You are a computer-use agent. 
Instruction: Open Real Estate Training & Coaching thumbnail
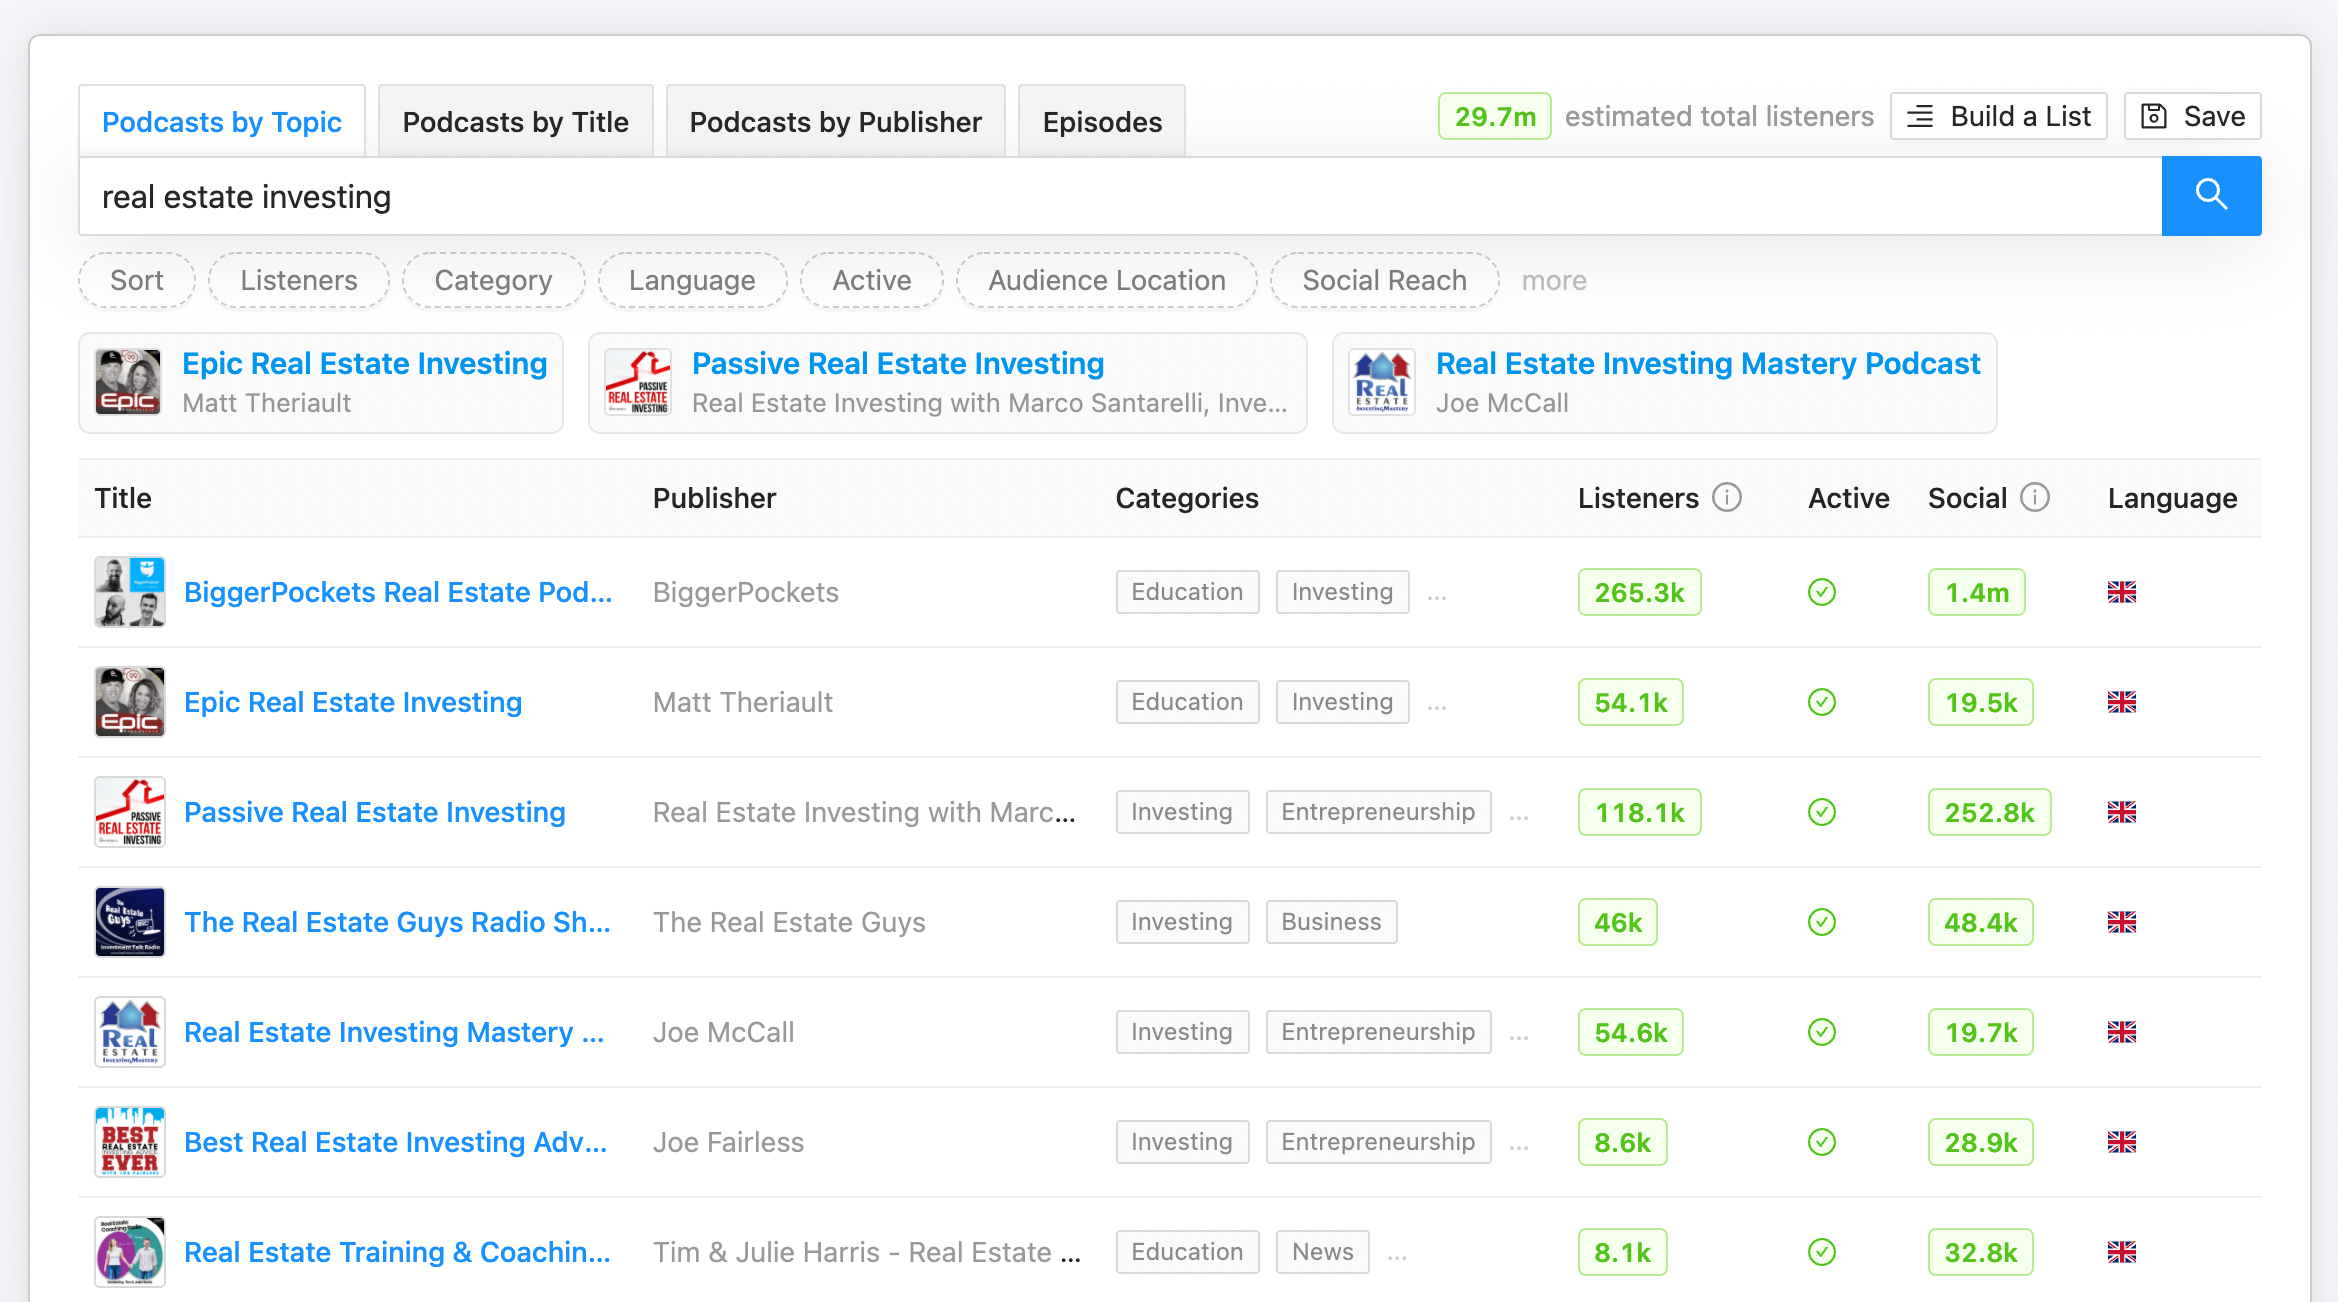[x=129, y=1252]
